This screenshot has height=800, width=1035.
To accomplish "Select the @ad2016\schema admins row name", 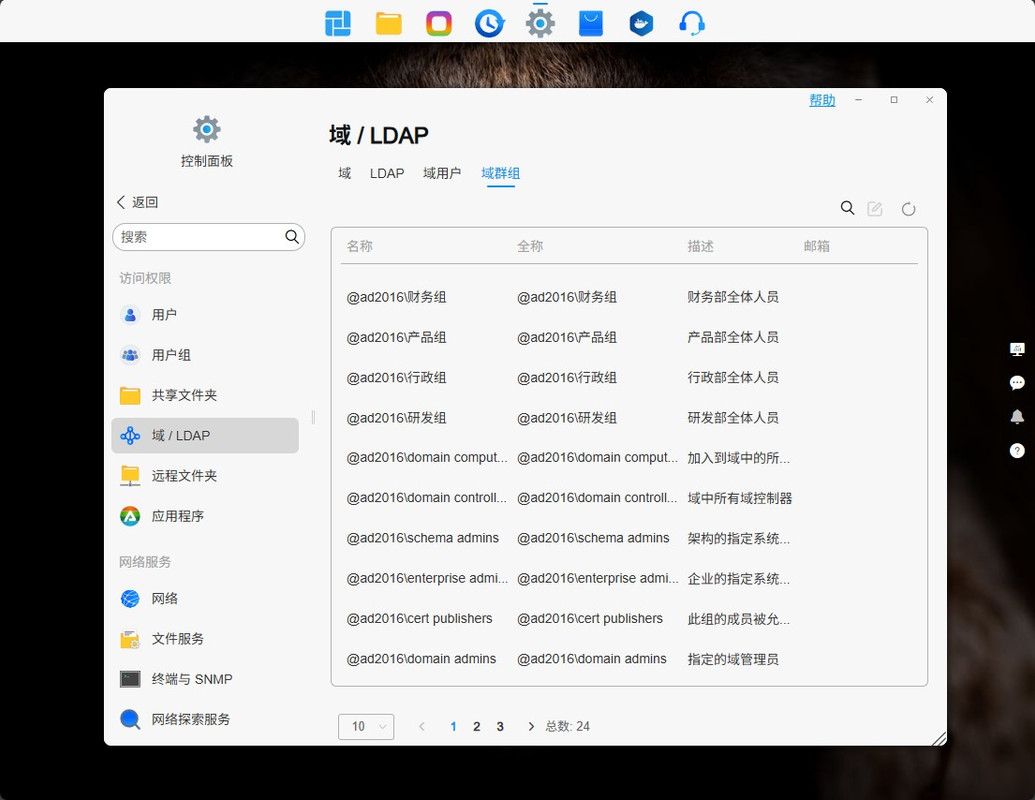I will (x=422, y=538).
